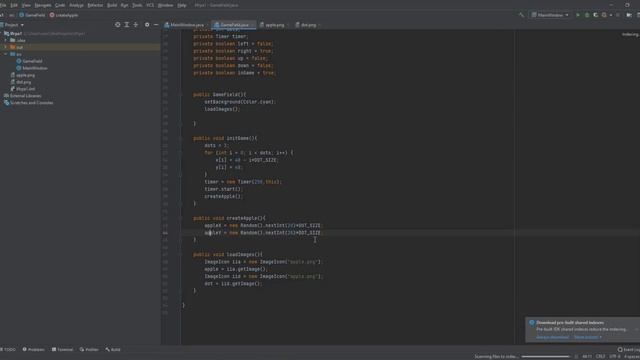Click the Debug bug icon
Viewport: 640px width, 360px height.
587,15
